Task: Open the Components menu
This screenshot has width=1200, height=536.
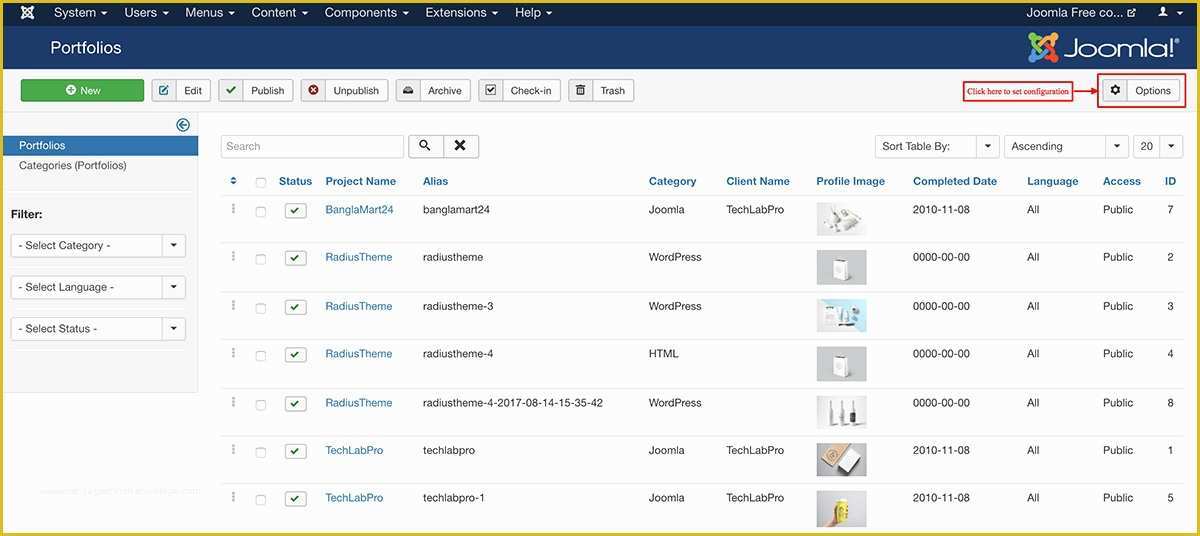Action: [367, 13]
